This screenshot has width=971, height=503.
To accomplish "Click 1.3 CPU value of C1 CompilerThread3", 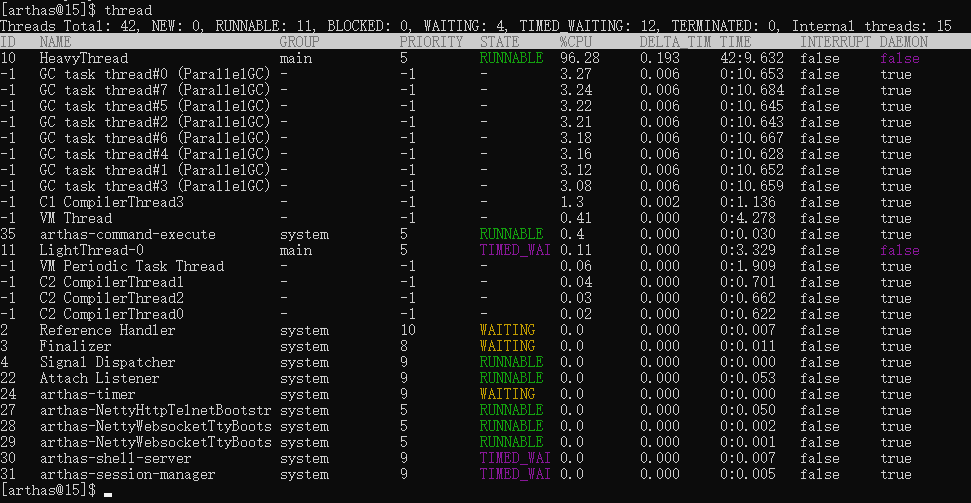I will (x=572, y=202).
